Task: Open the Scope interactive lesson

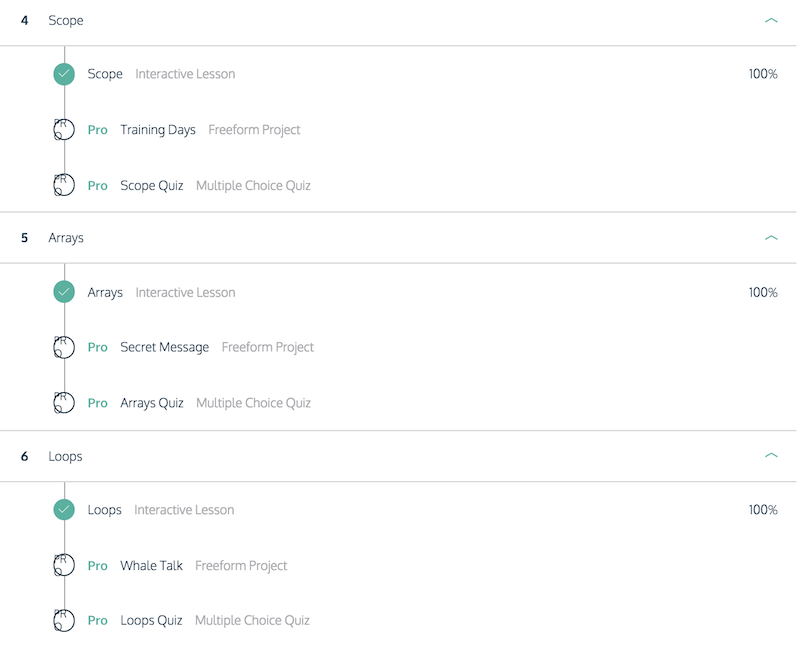Action: [x=105, y=74]
